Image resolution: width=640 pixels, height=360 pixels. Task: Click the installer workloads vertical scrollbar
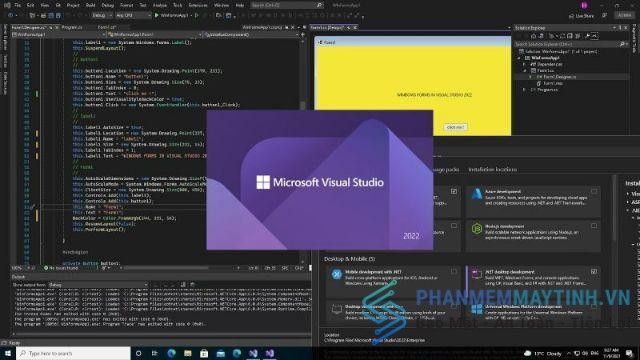tap(614, 208)
